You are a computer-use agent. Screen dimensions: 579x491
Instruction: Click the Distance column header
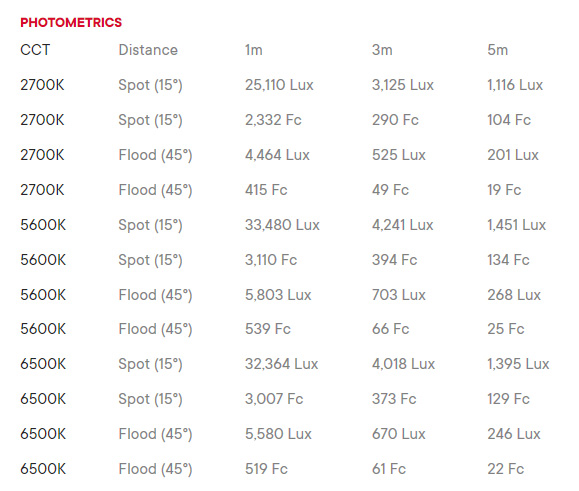click(x=148, y=50)
